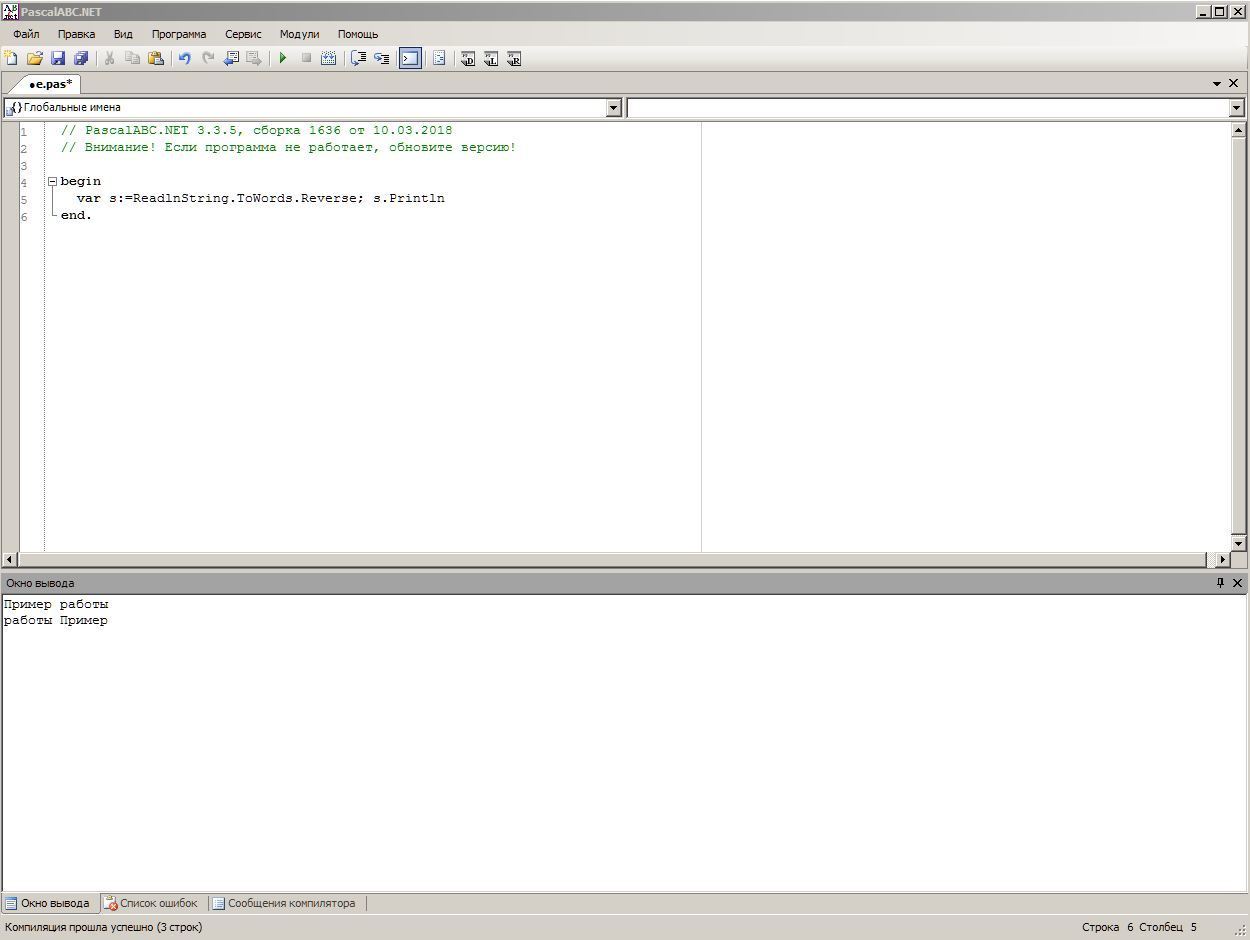This screenshot has width=1250, height=940.
Task: Save the current file with the diskette icon
Action: tap(58, 59)
